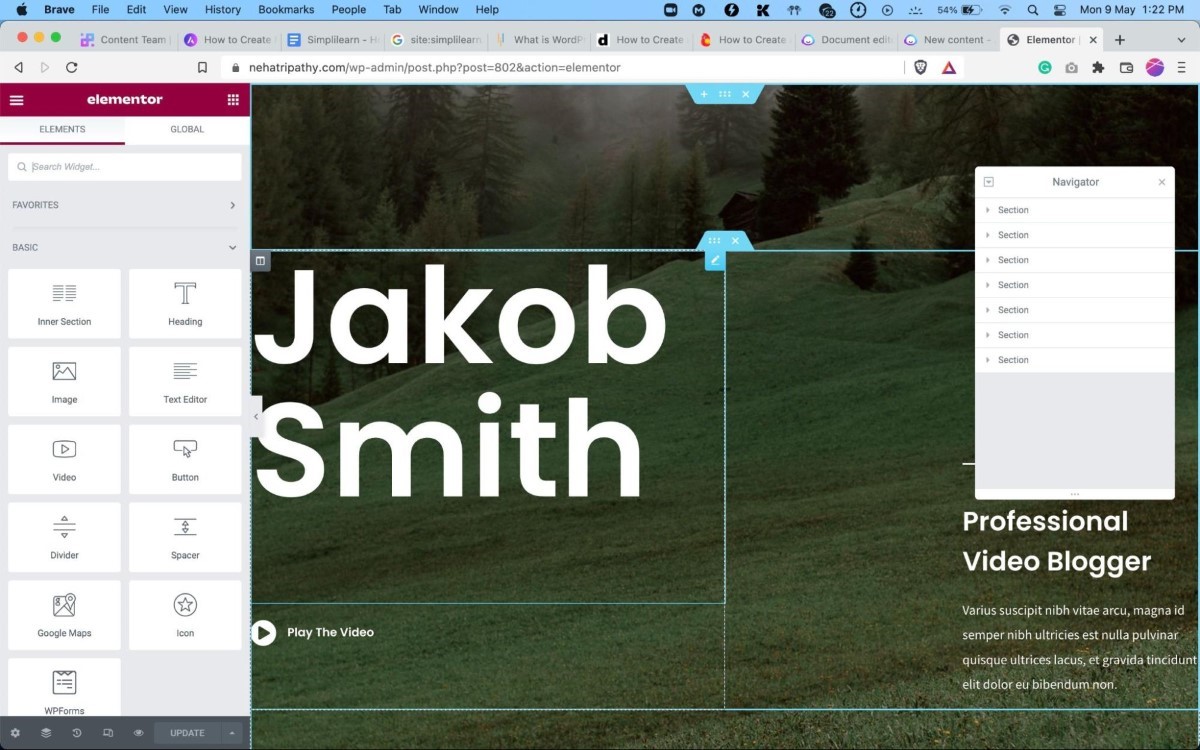Pick the Image widget
The image size is (1200, 750).
pos(64,382)
